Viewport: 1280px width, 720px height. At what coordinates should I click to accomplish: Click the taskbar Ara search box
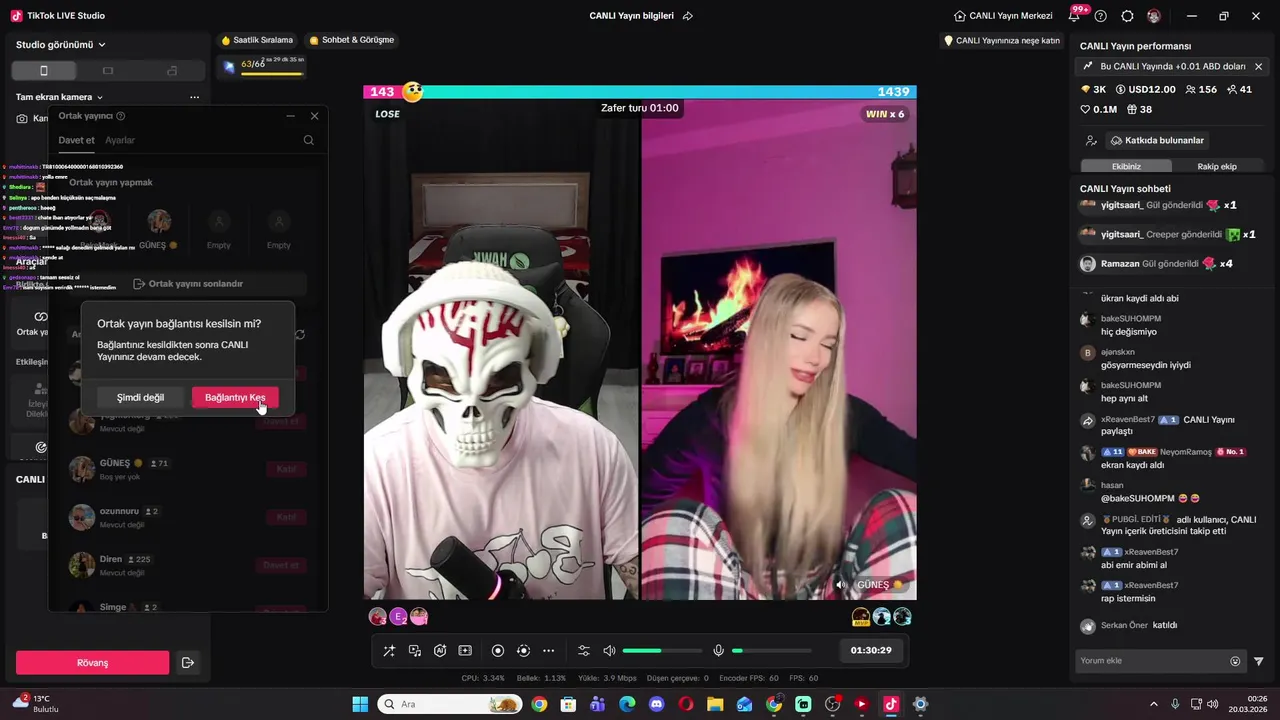pos(449,704)
